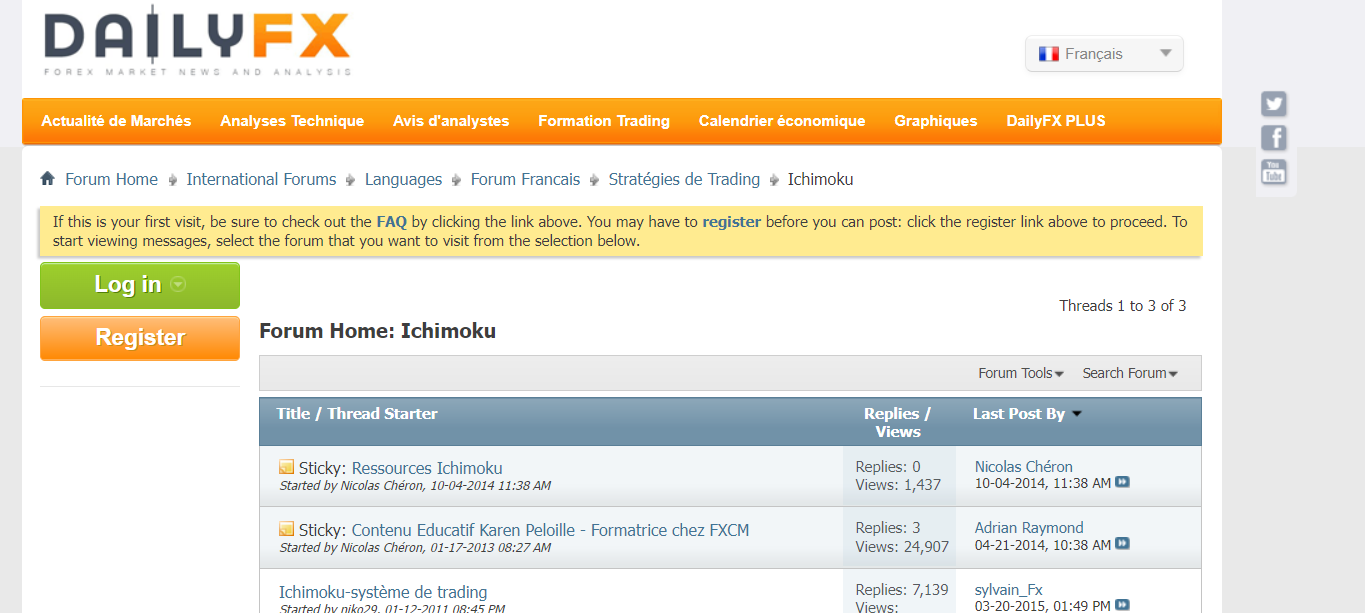Screen dimensions: 1365x613
Task: Click the Ressources Ichimoku thread status icon
Action: pyautogui.click(x=286, y=467)
